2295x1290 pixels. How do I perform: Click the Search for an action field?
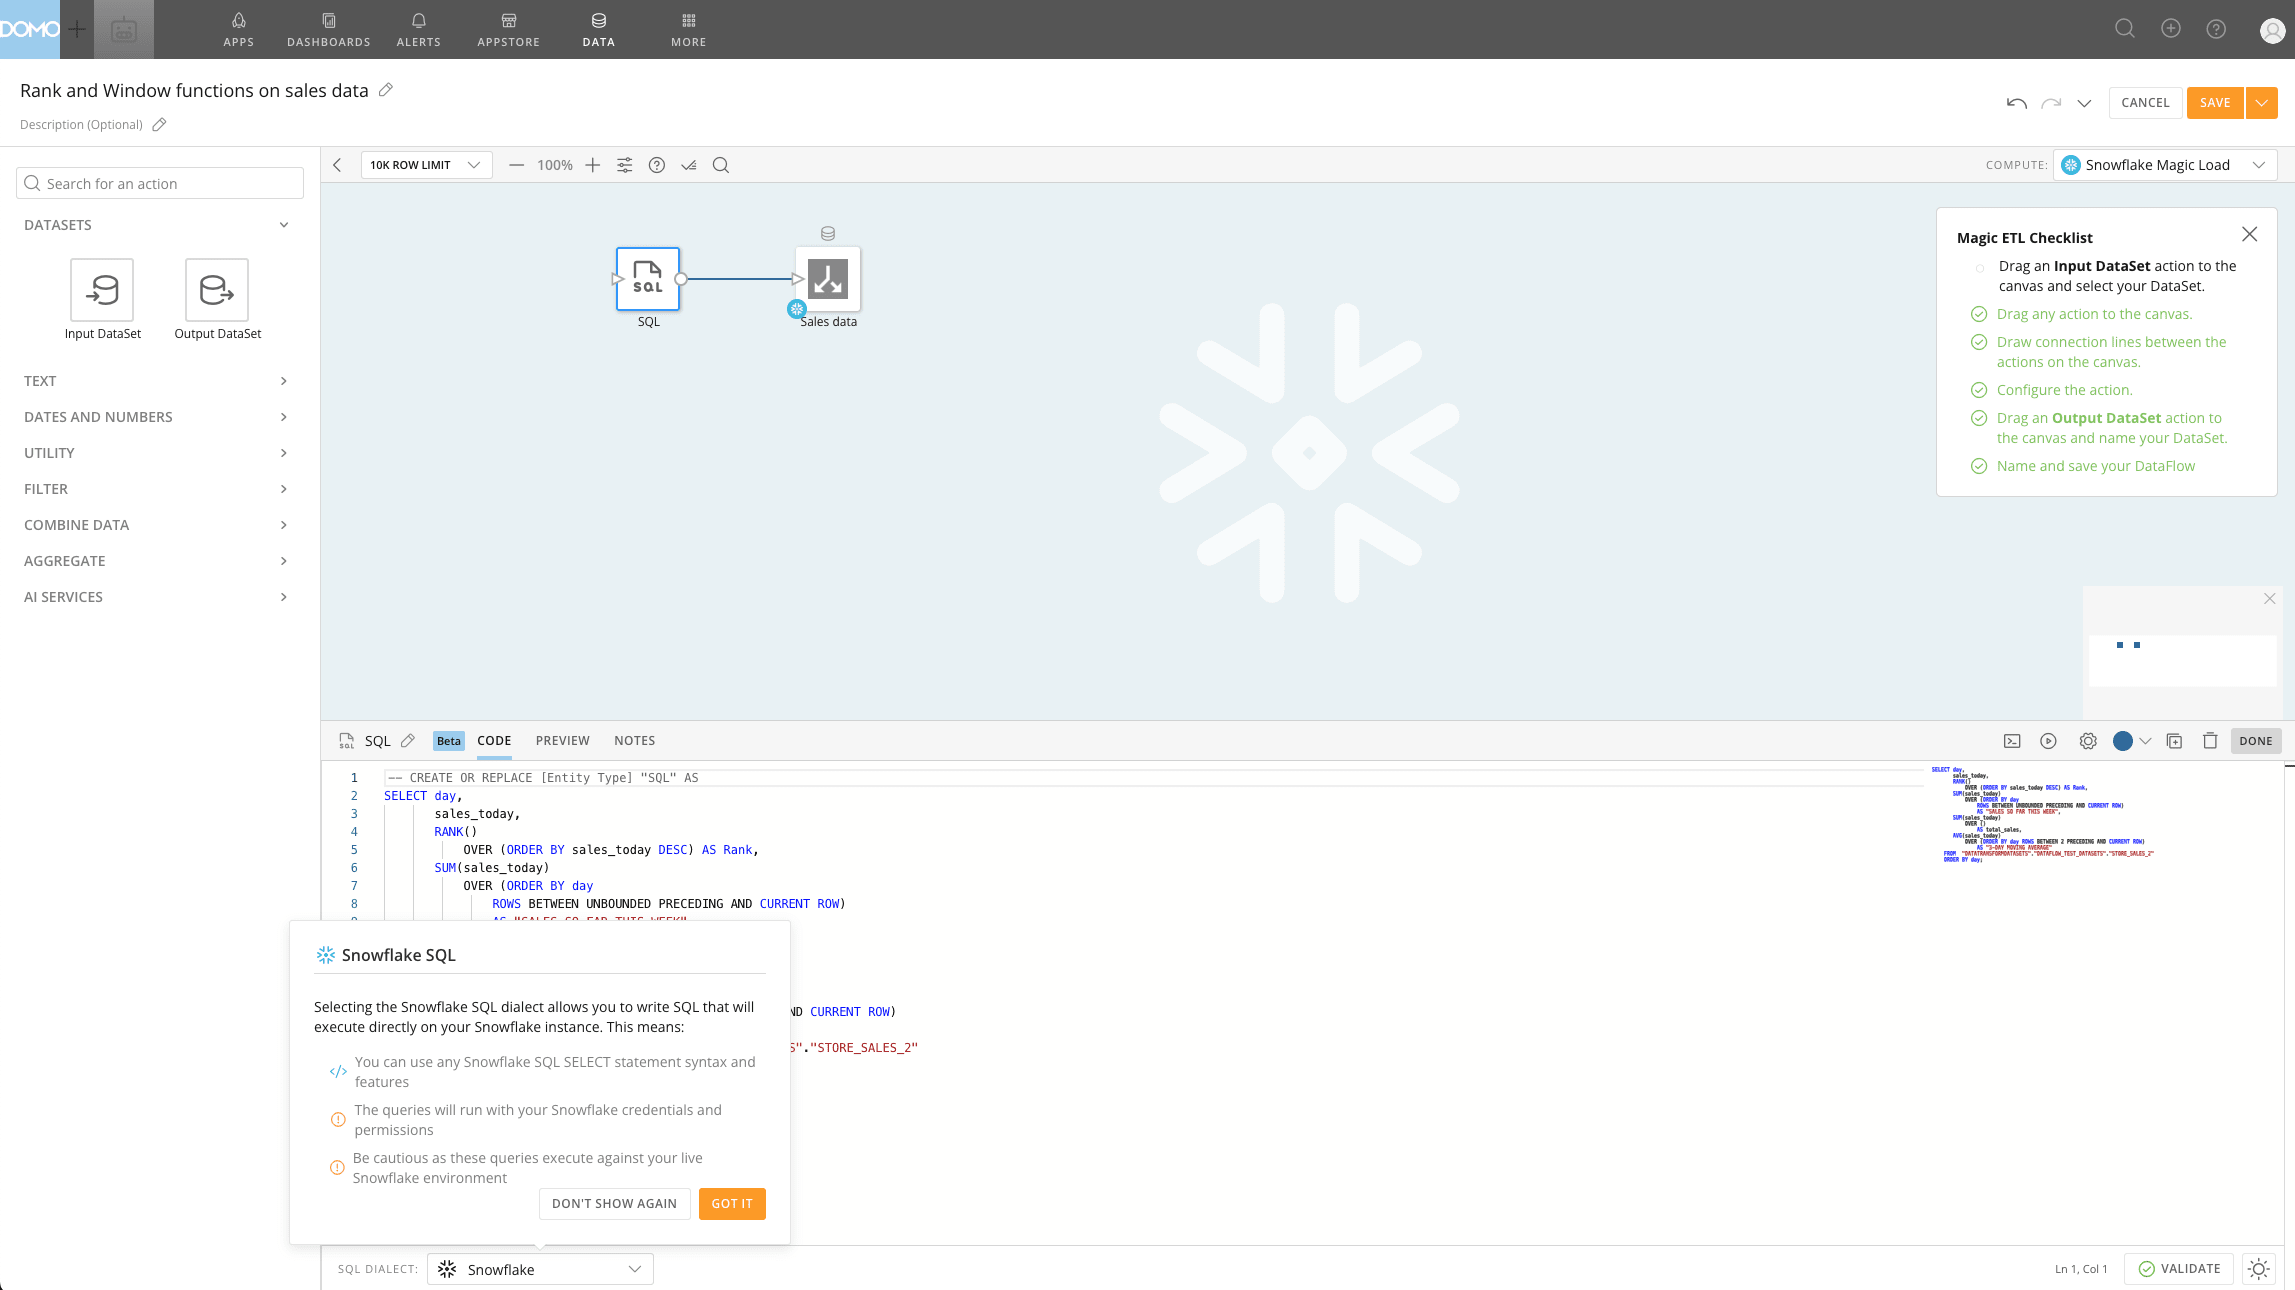[160, 184]
